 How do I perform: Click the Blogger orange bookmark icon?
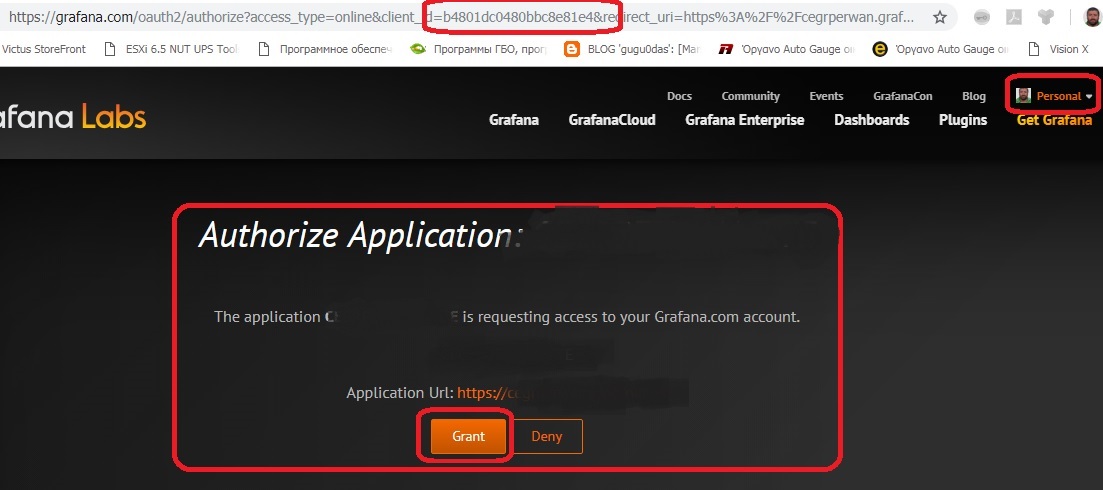tap(573, 49)
